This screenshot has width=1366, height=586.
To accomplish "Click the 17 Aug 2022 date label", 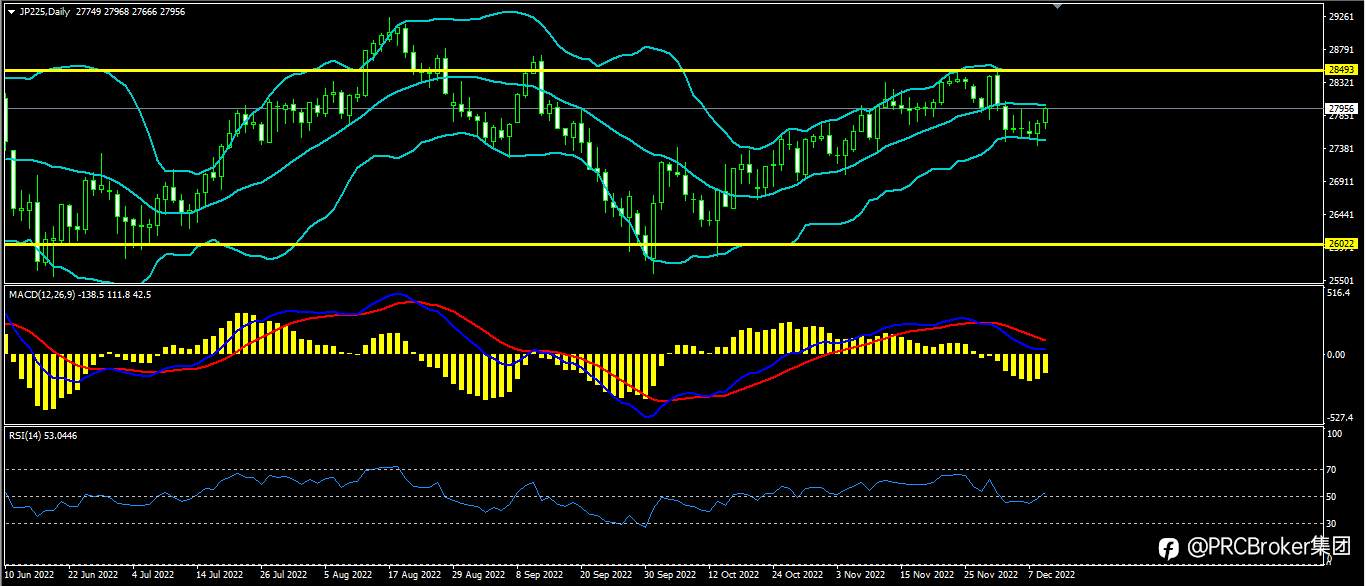I will (413, 575).
